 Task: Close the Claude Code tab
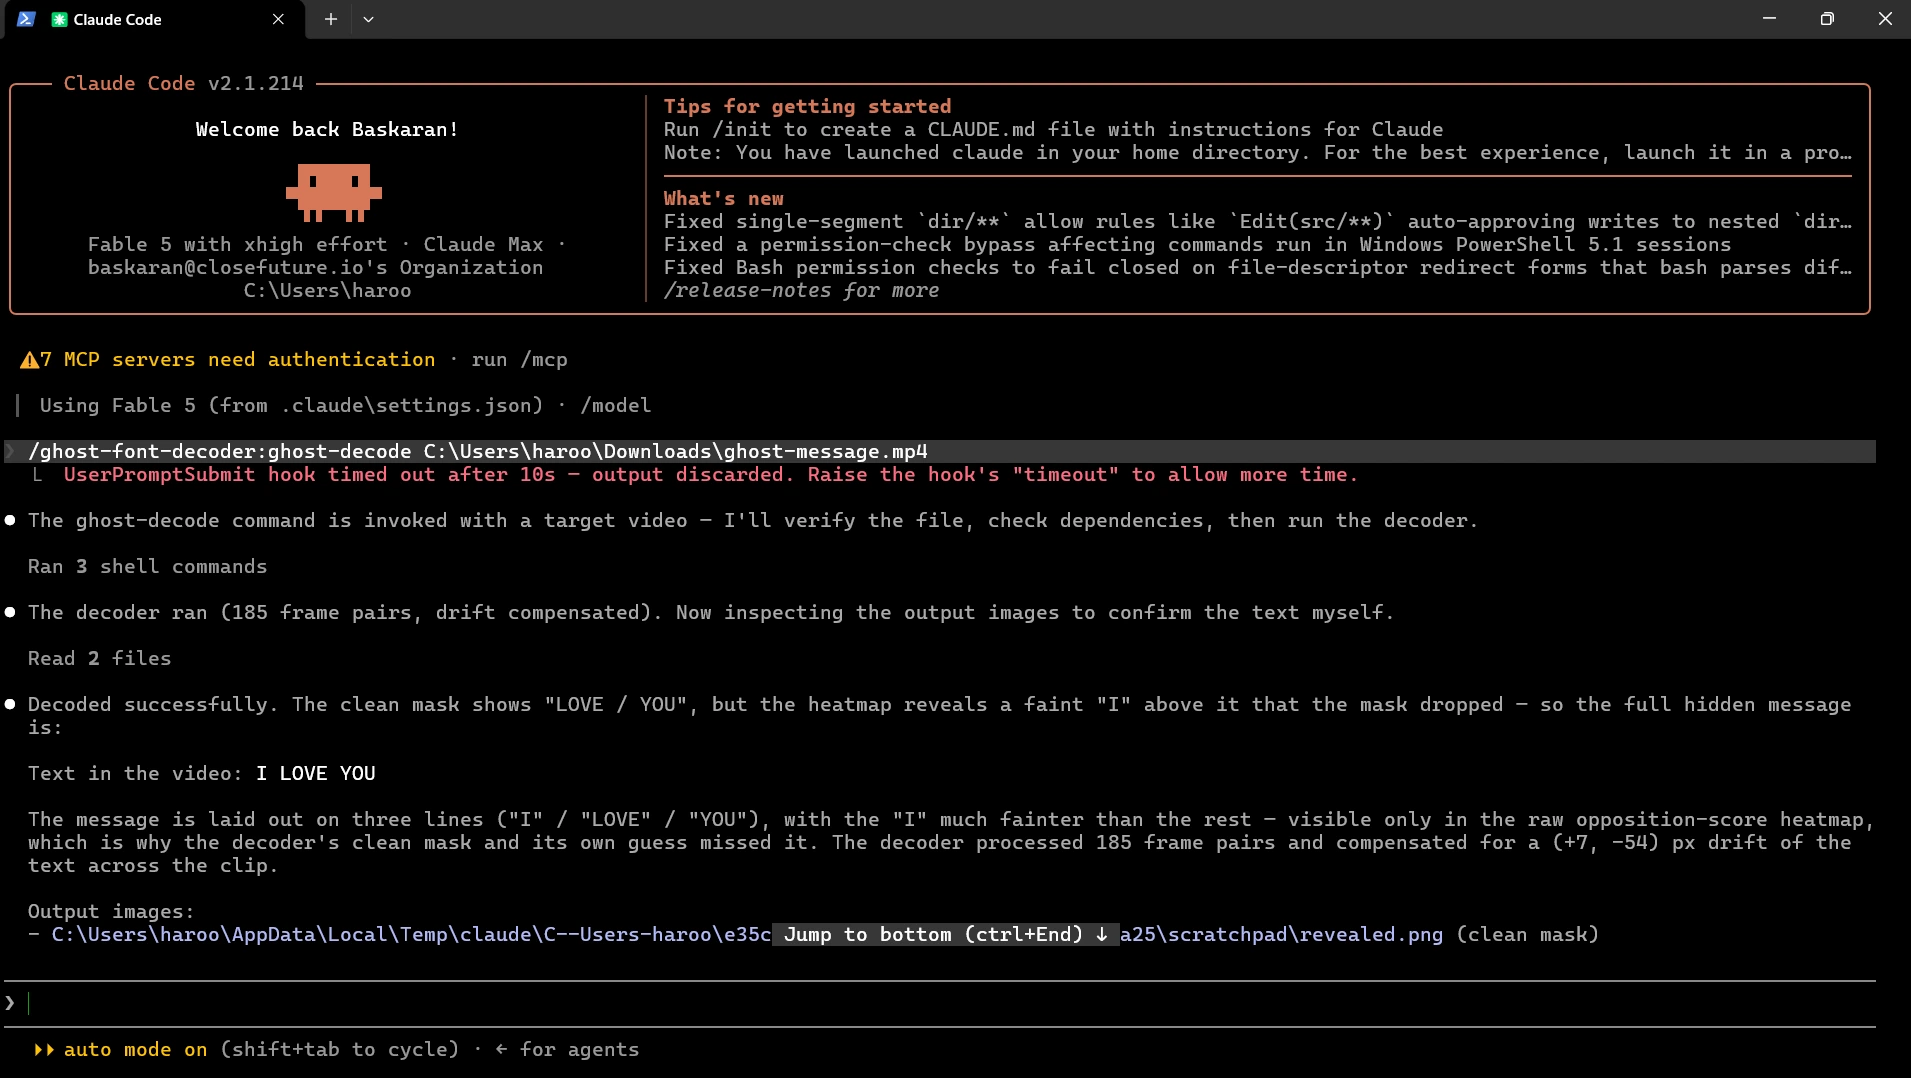[278, 19]
